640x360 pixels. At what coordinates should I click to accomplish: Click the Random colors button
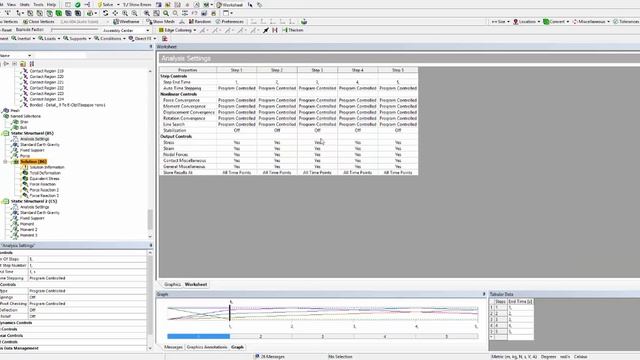click(200, 22)
